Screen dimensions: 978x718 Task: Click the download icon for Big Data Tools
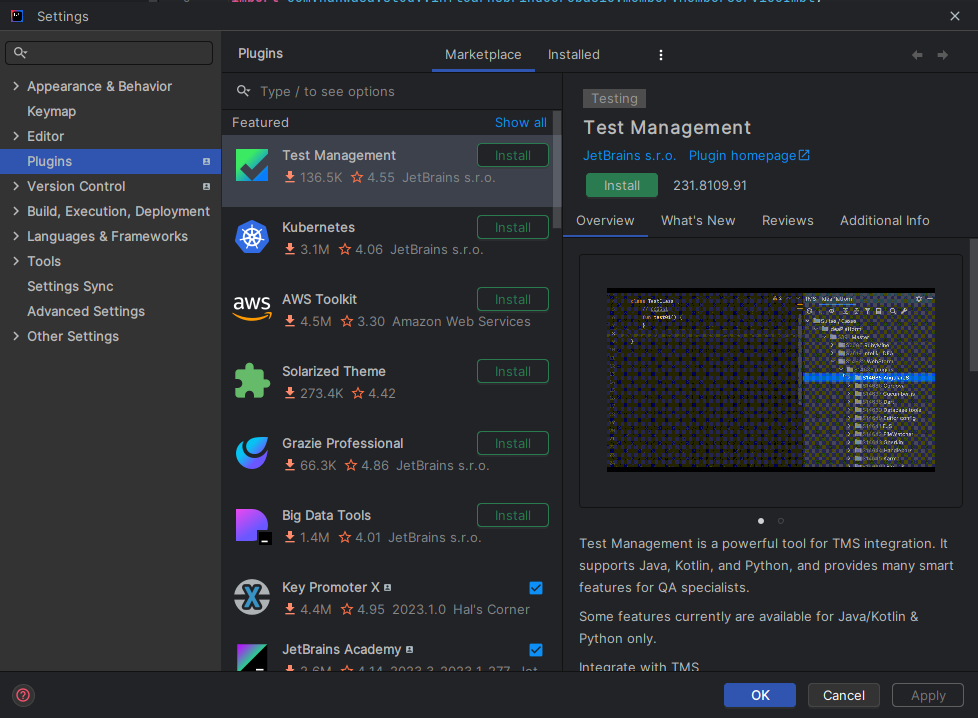click(290, 537)
